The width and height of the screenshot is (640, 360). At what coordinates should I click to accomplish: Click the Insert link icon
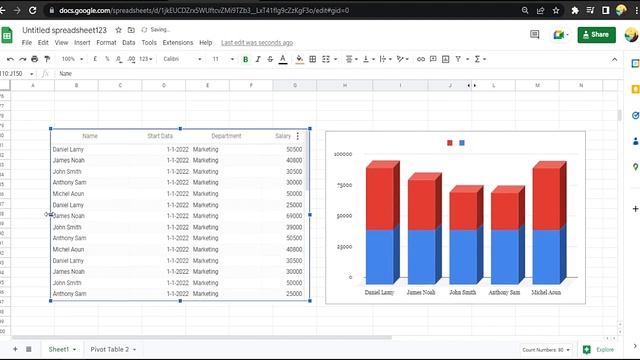[x=420, y=59]
